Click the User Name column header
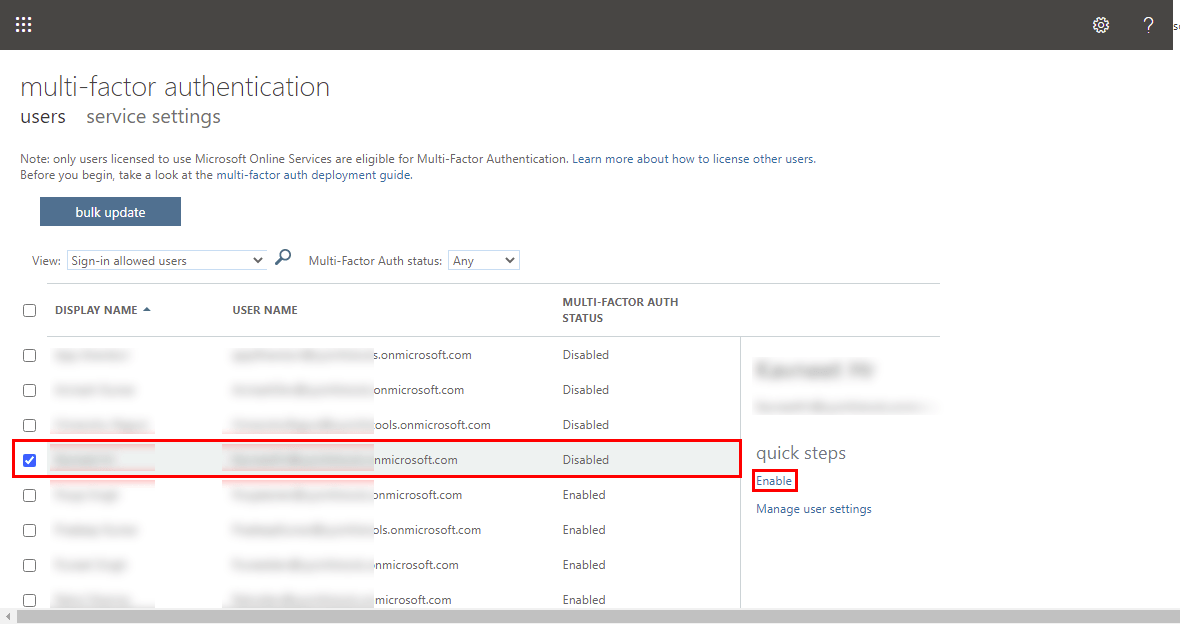The image size is (1180, 624). (x=265, y=310)
